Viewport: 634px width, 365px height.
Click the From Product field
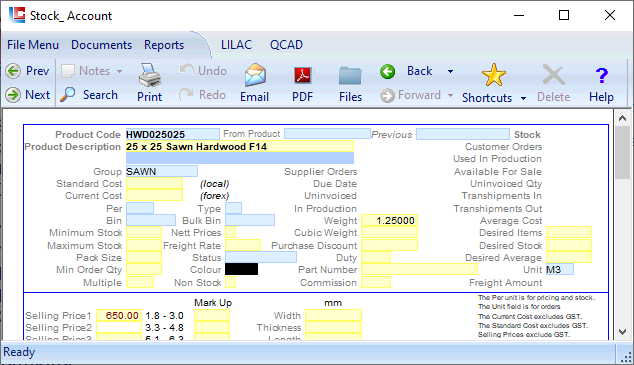pyautogui.click(x=327, y=134)
